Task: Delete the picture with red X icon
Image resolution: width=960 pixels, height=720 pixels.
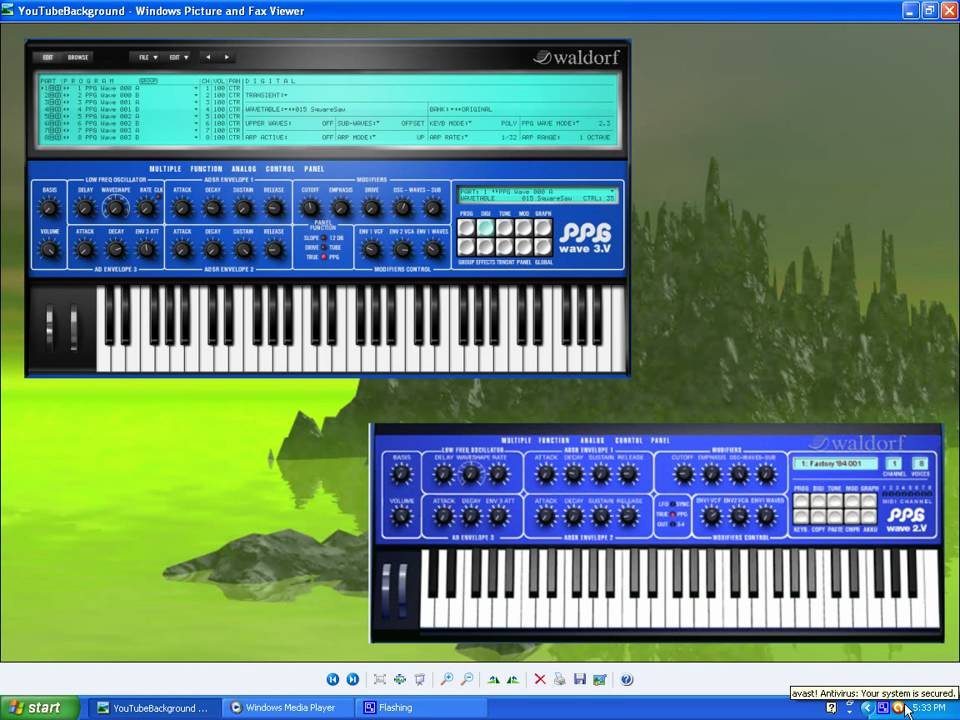Action: 540,679
